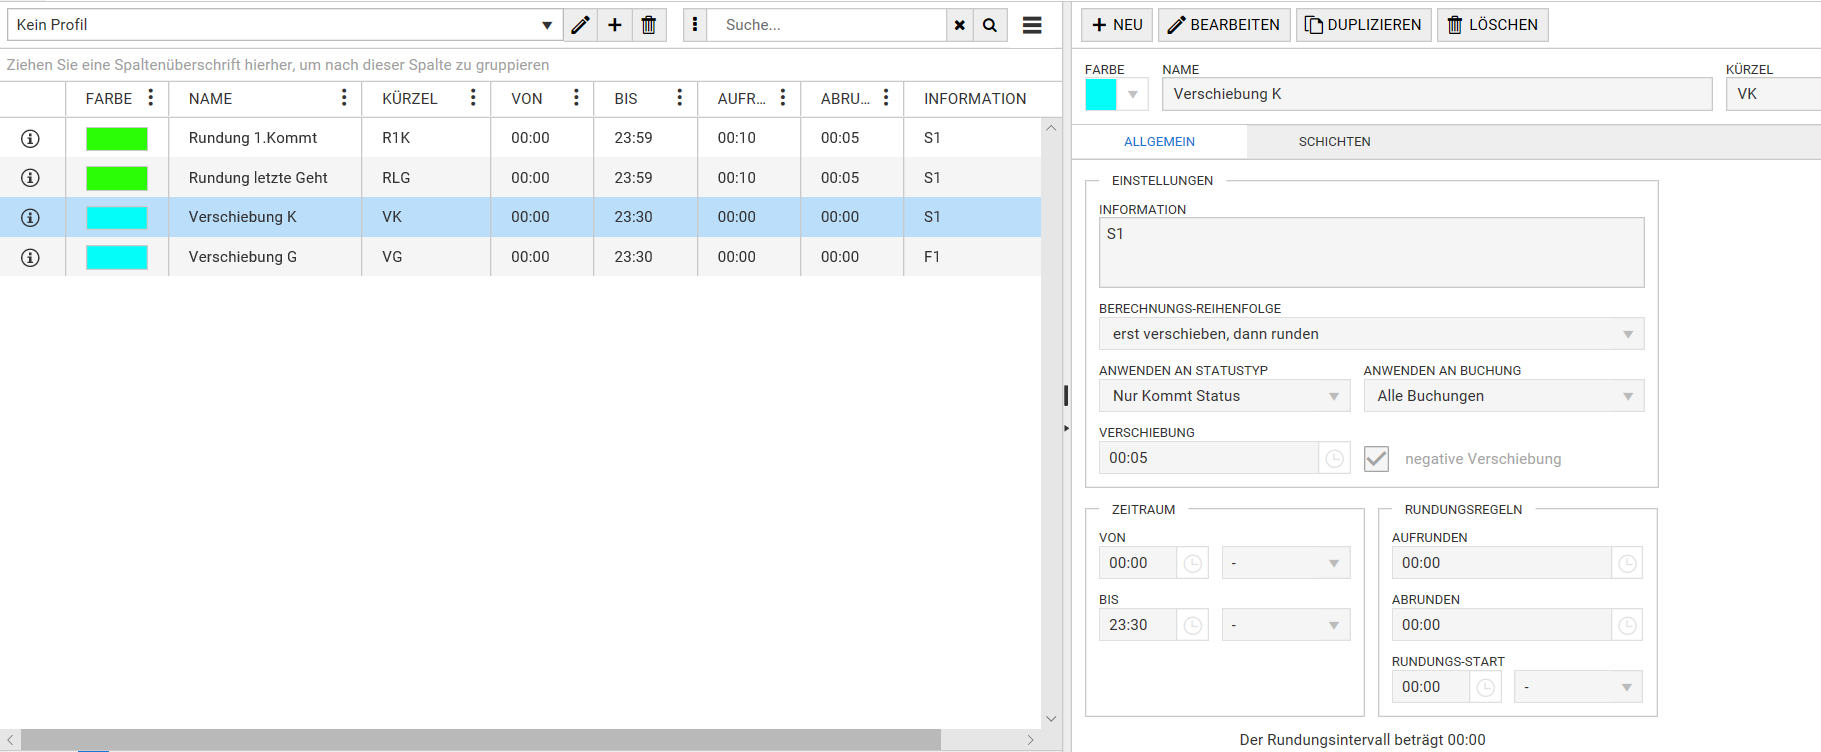The image size is (1821, 752).
Task: Switch to the Schichten tab
Action: click(1334, 142)
